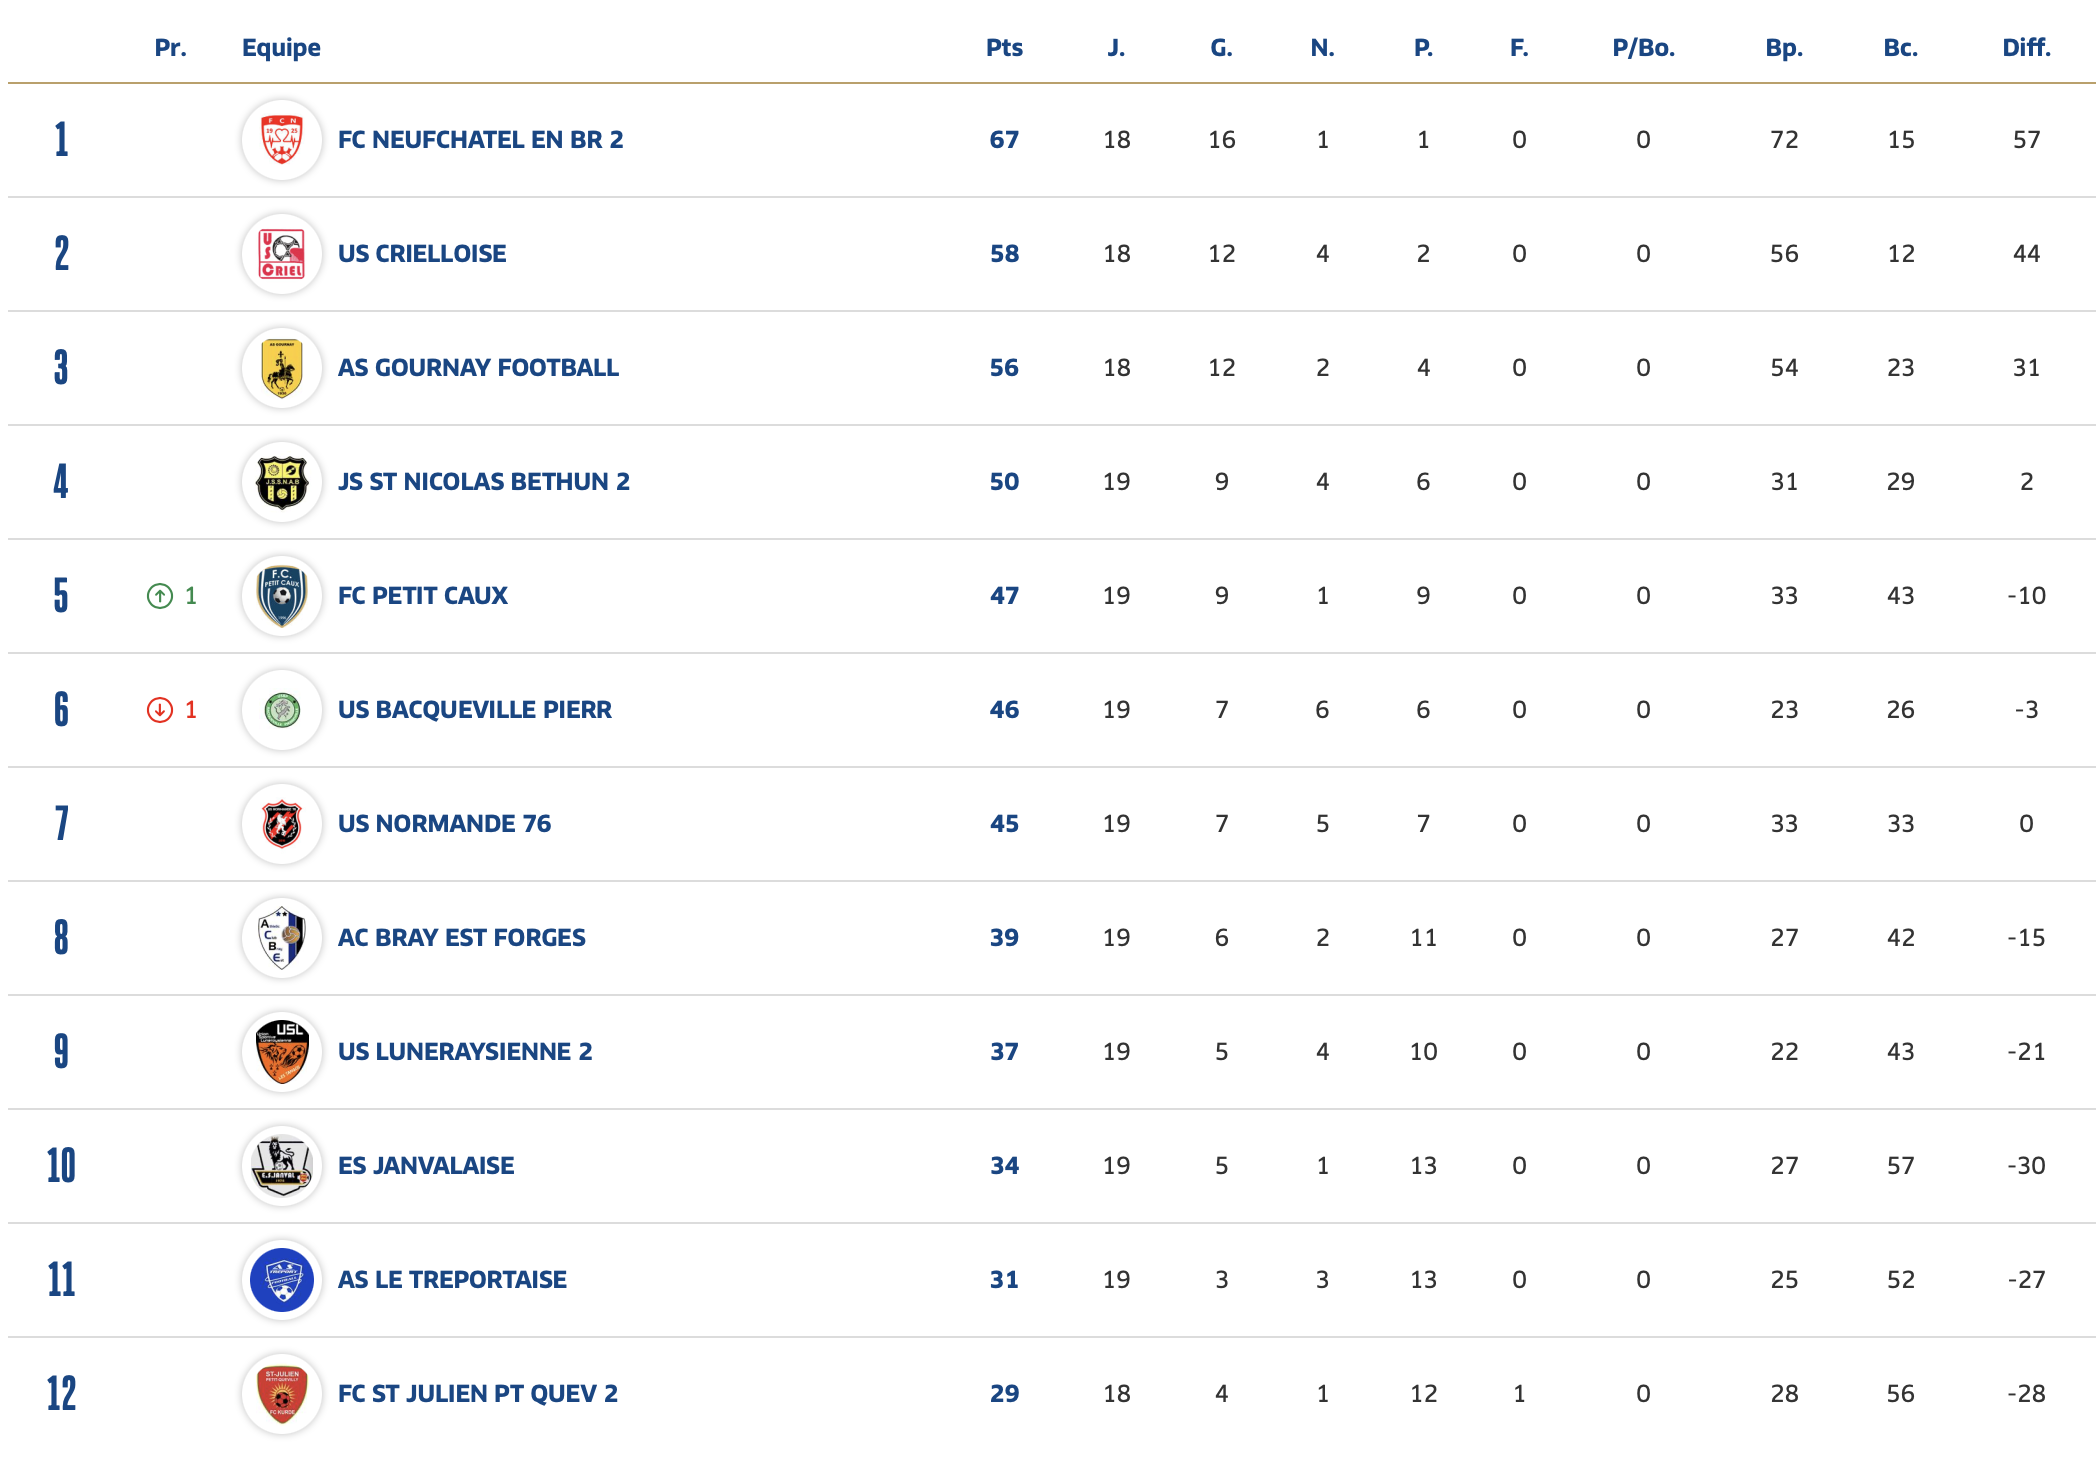Open the AC Bray Est Forges team link
Screen dimensions: 2096x1458
point(461,938)
